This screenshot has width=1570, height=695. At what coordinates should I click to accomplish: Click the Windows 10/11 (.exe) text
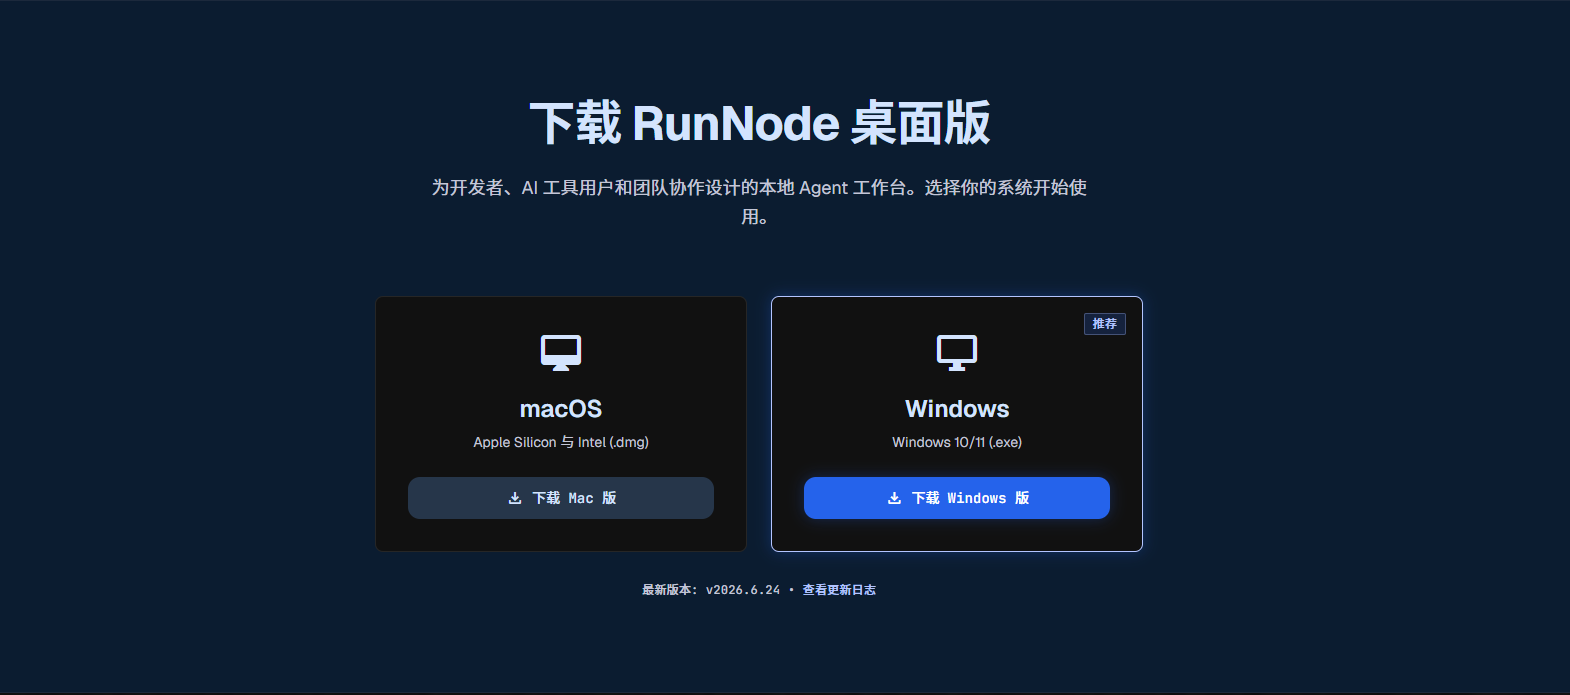click(957, 442)
